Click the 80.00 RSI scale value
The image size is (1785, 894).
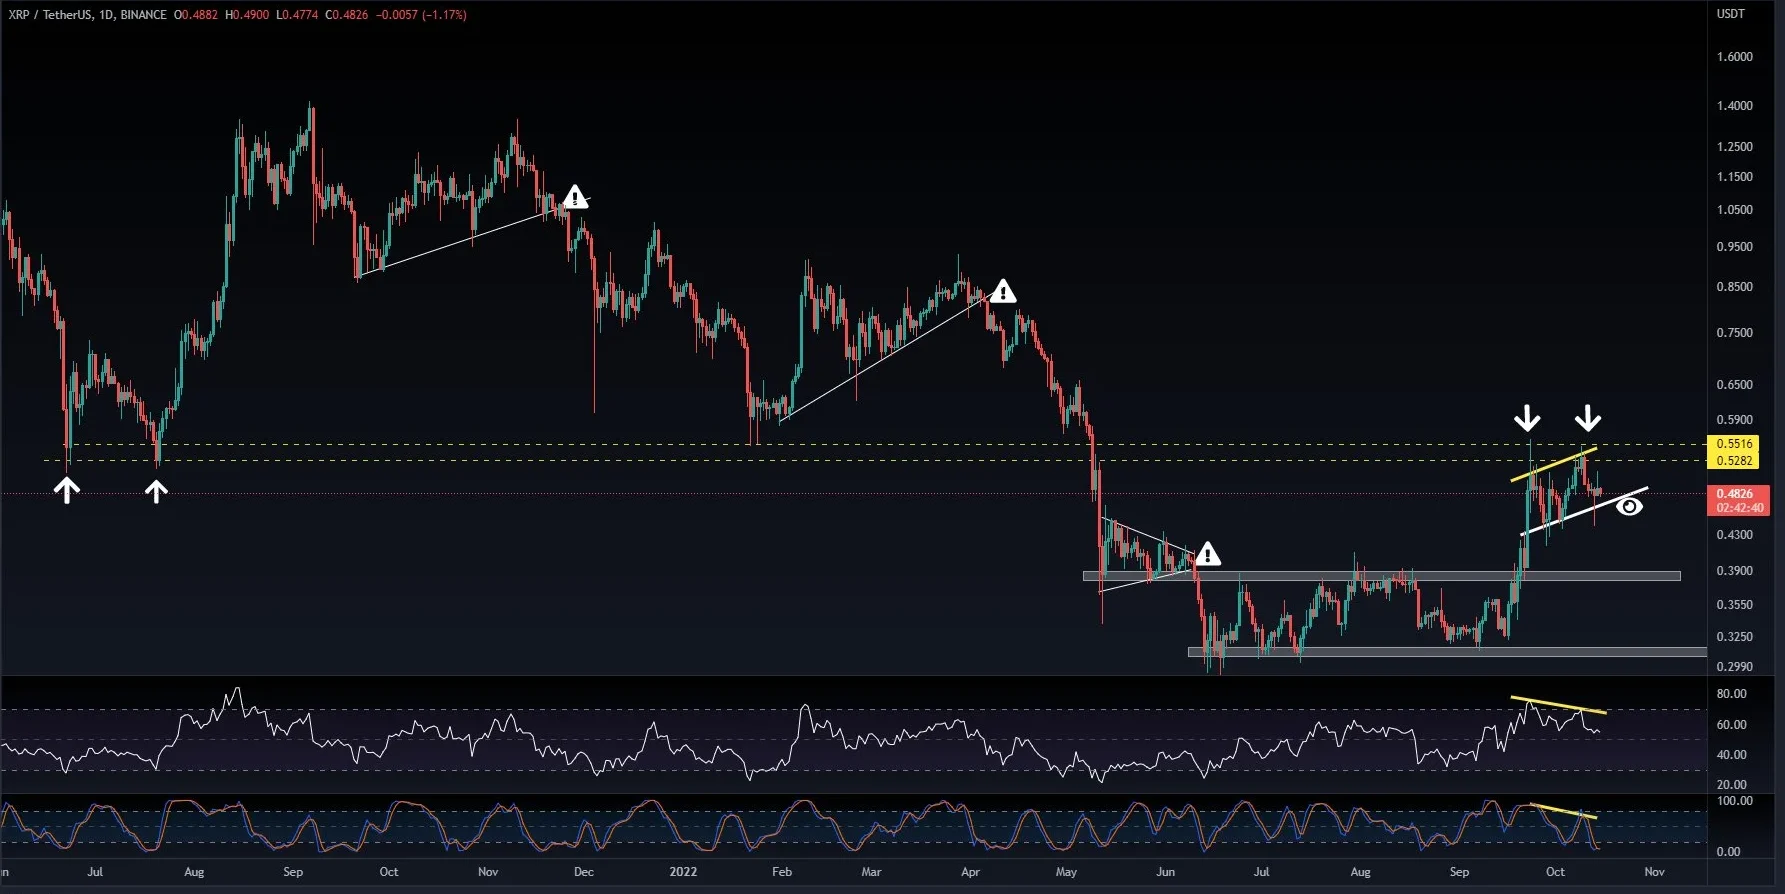point(1732,694)
